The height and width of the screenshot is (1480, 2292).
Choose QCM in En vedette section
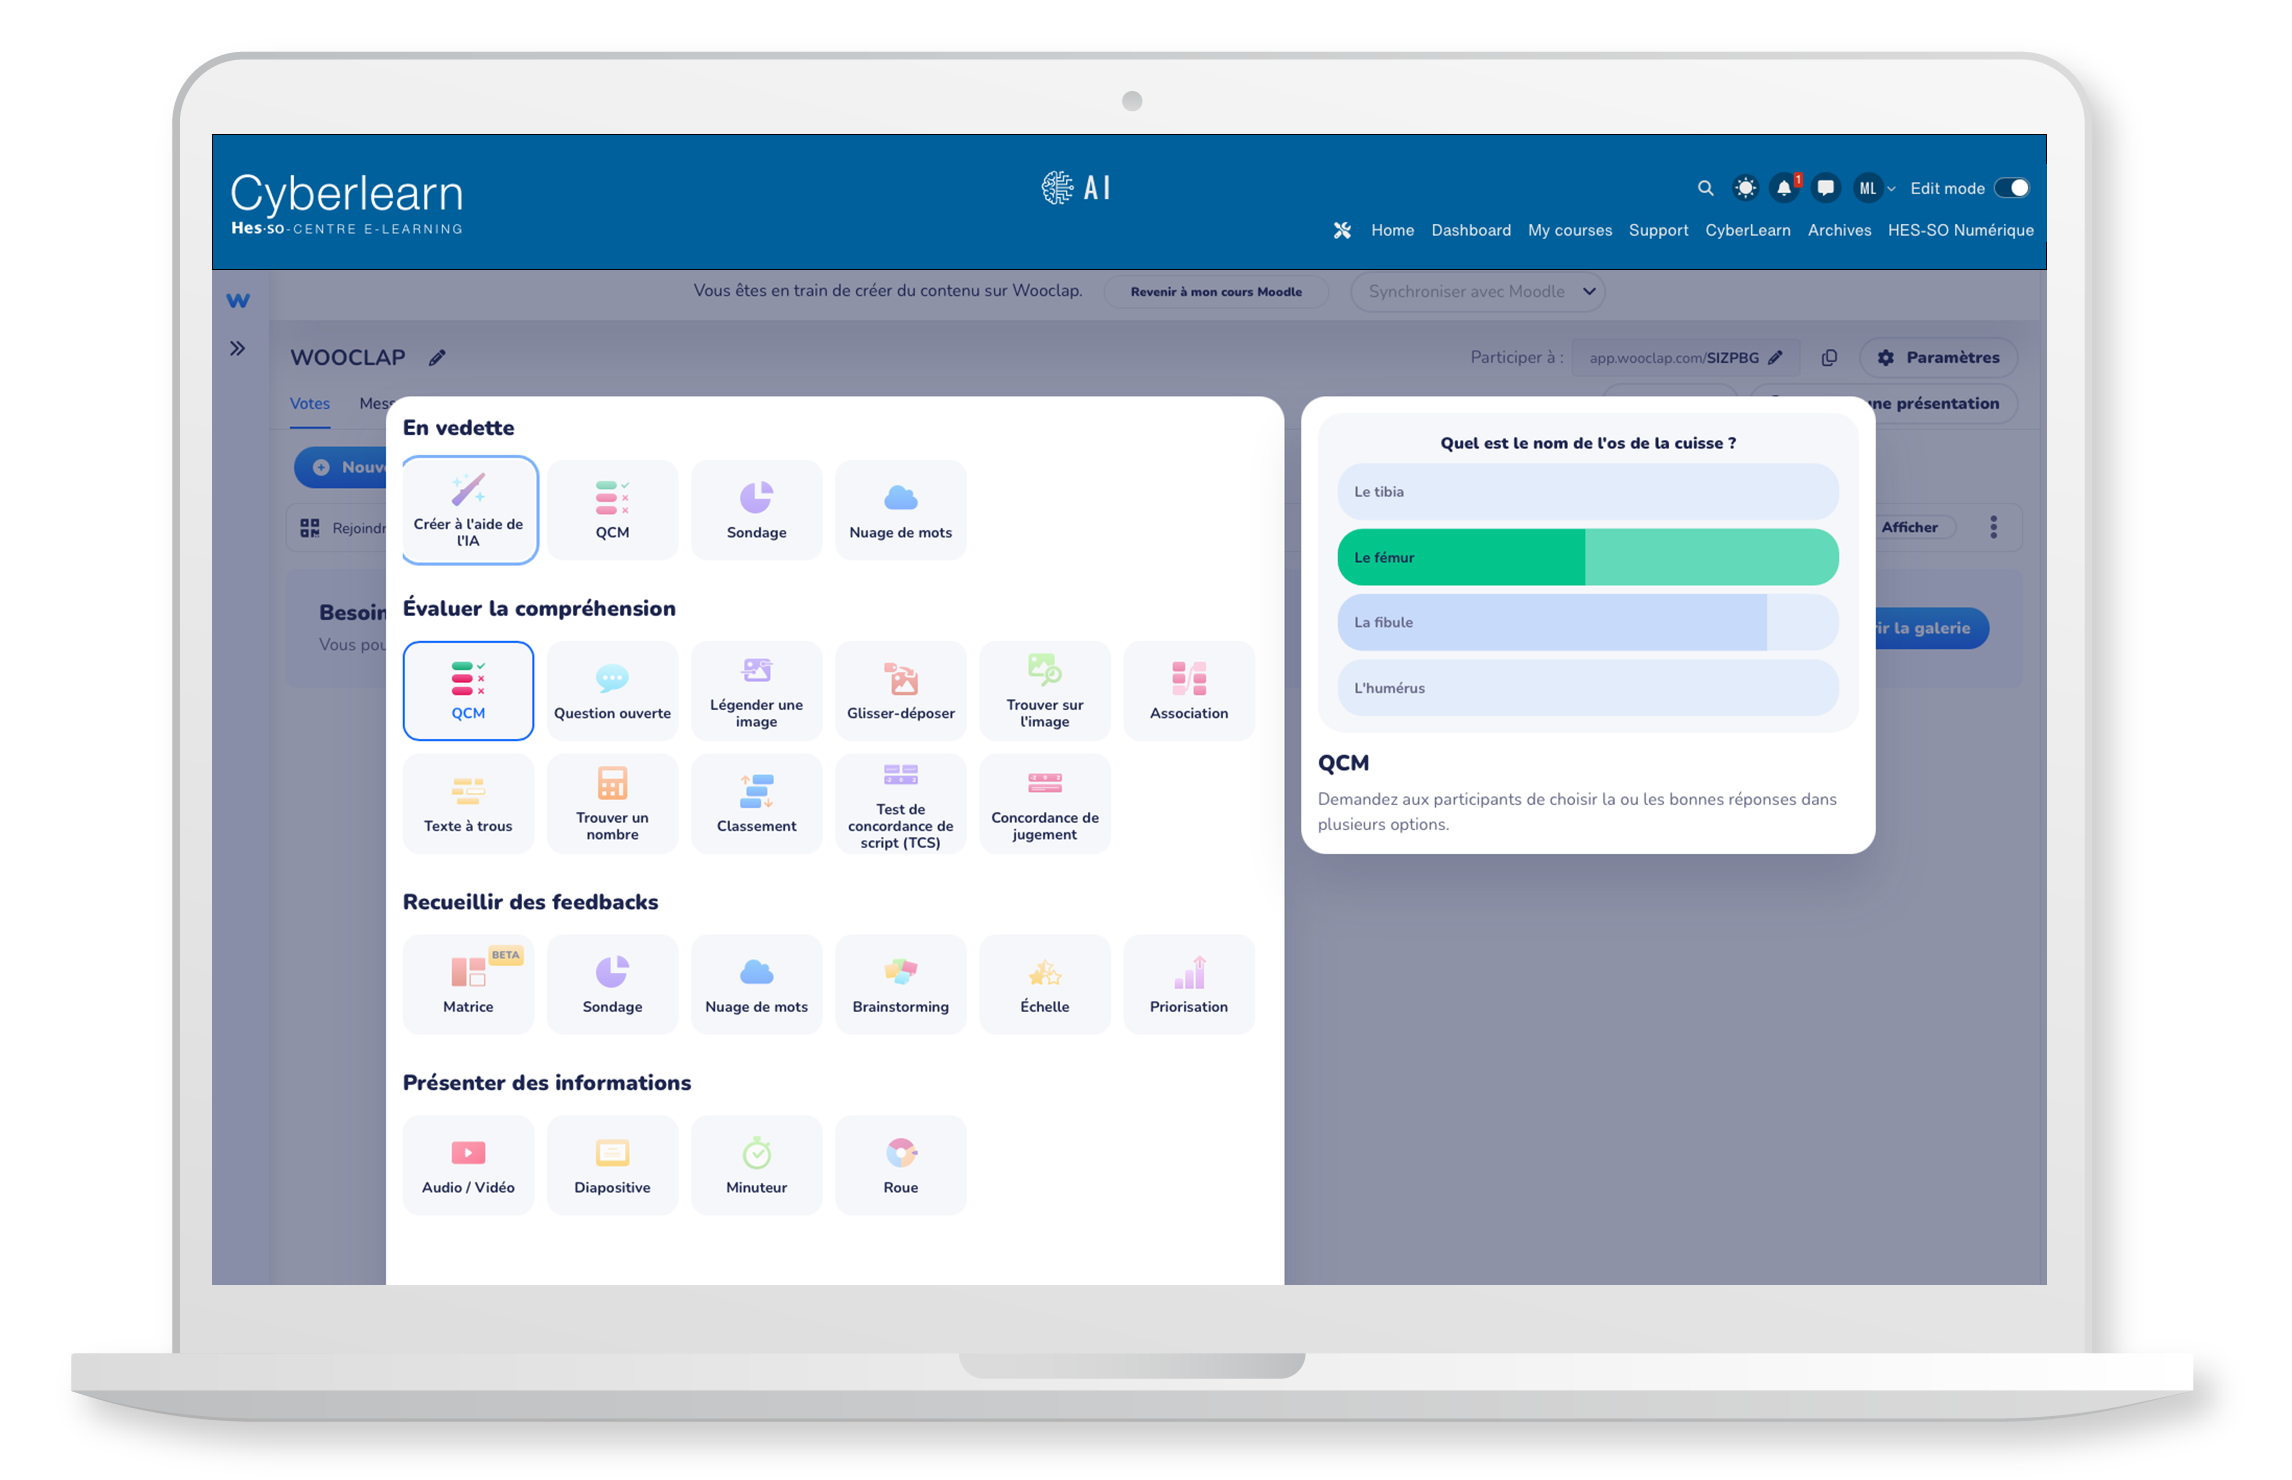[x=612, y=510]
